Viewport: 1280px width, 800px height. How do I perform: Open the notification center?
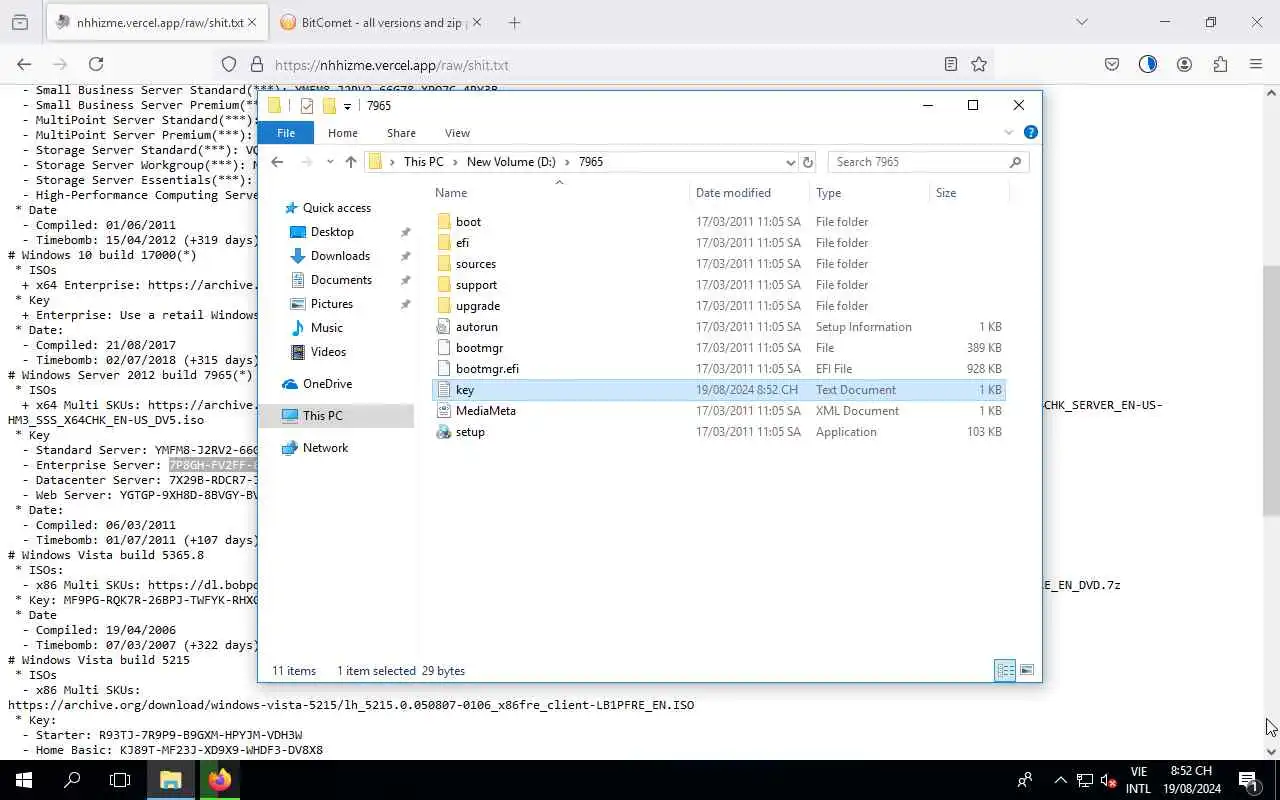pyautogui.click(x=1248, y=780)
